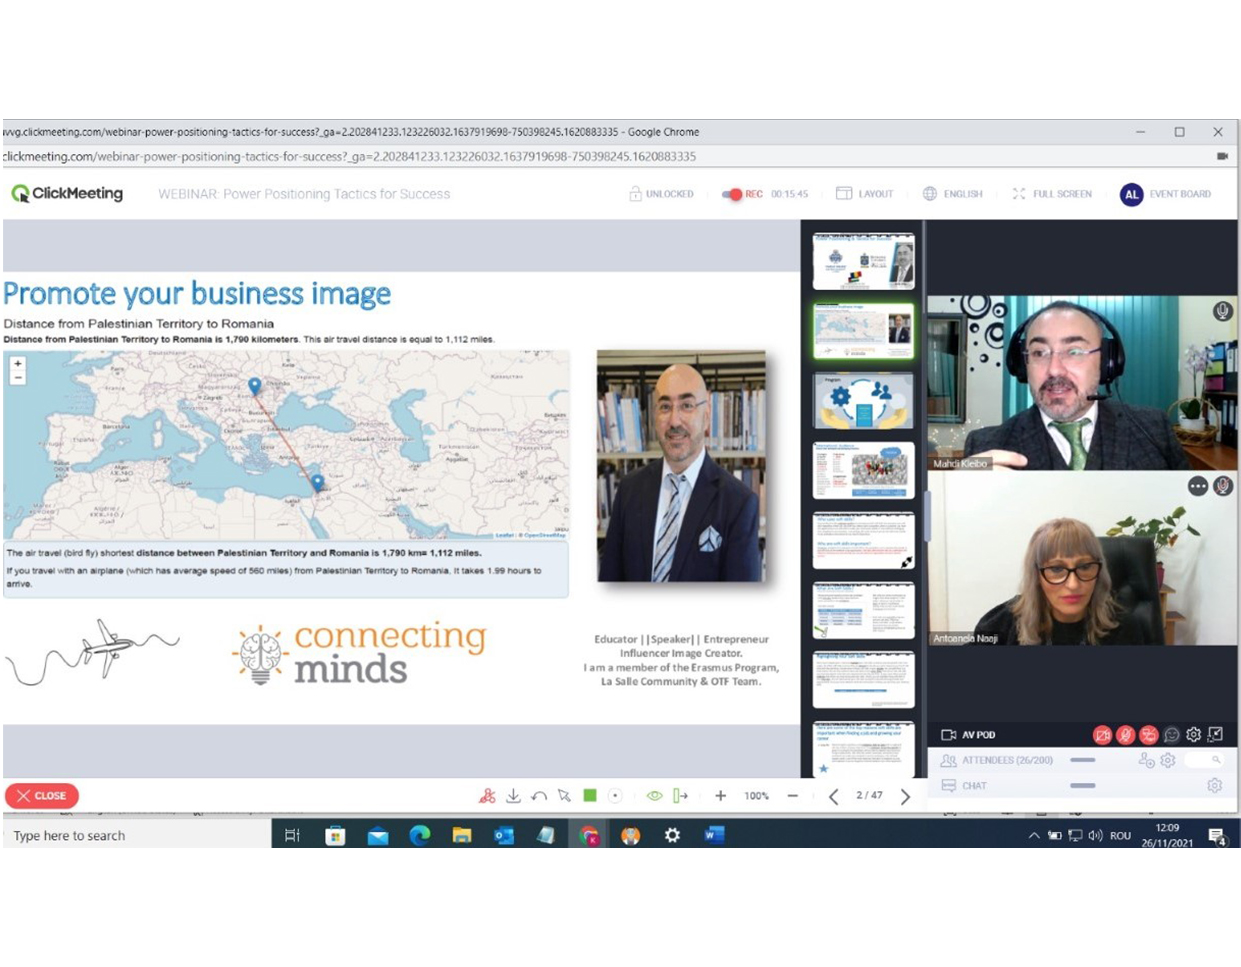The height and width of the screenshot is (967, 1241).
Task: Open the chat settings gear
Action: [x=1214, y=786]
